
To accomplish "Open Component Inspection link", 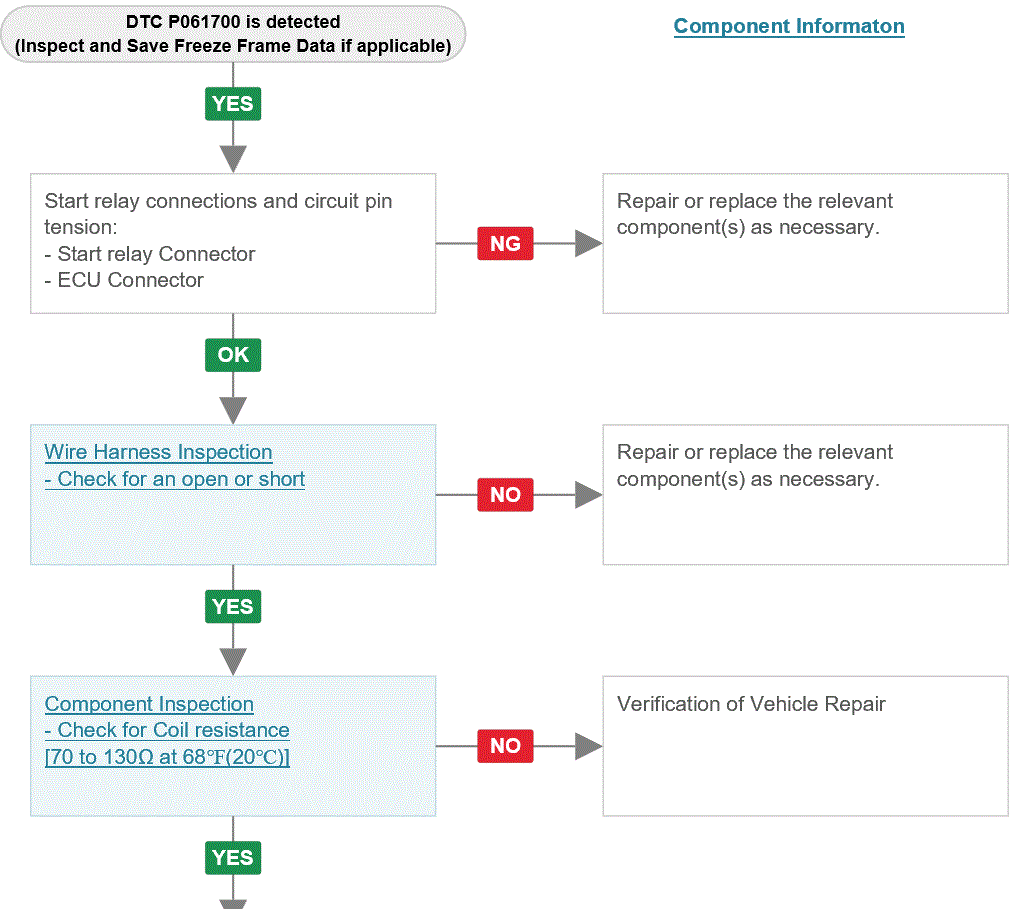I will pos(149,704).
